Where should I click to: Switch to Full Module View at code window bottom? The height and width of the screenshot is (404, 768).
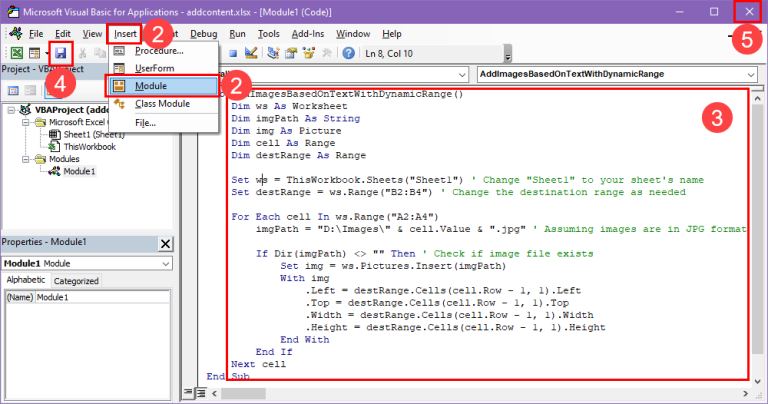pos(201,393)
